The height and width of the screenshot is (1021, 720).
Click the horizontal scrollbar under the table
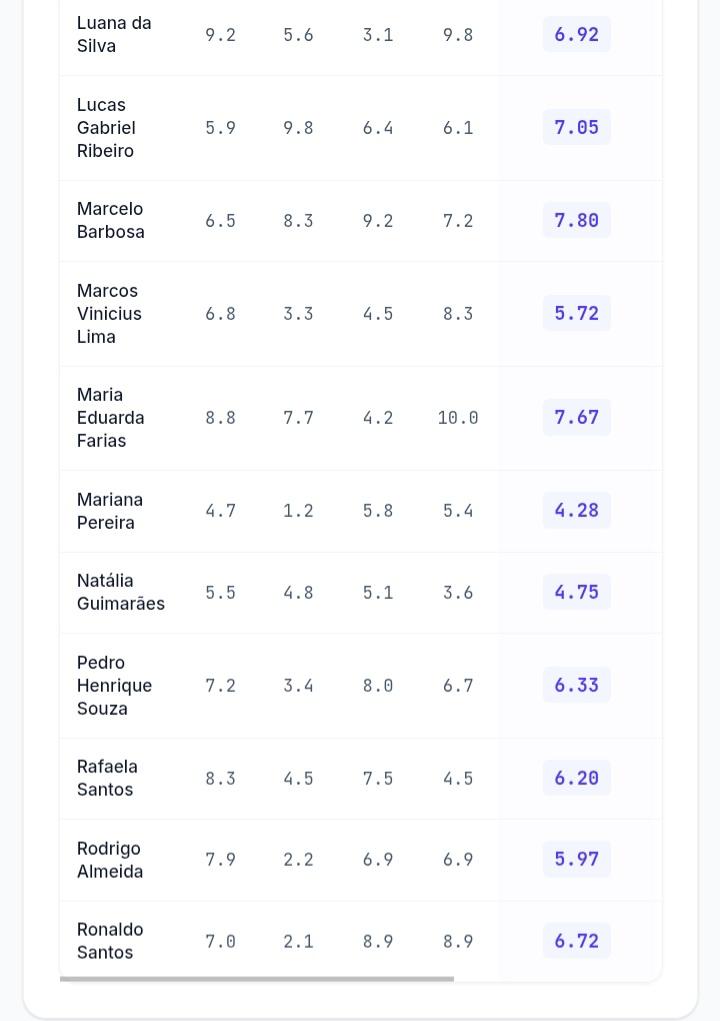[256, 978]
